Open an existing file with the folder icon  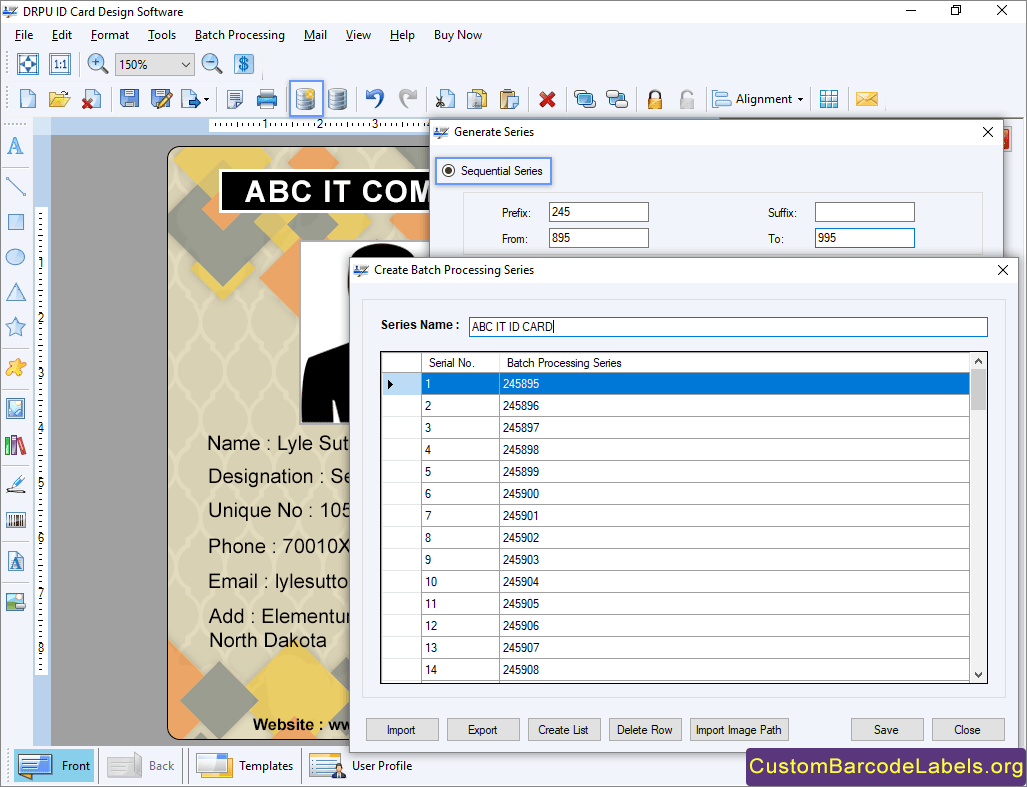click(59, 99)
